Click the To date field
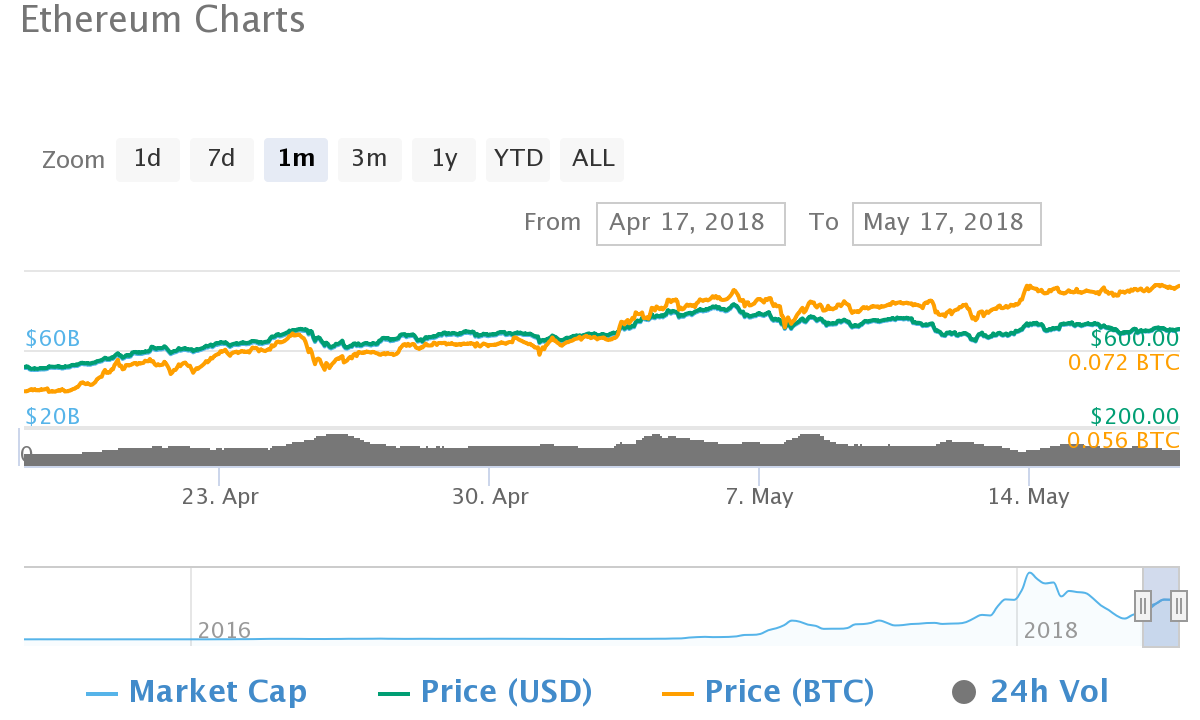Screen dimensions: 1200x720 (946, 223)
